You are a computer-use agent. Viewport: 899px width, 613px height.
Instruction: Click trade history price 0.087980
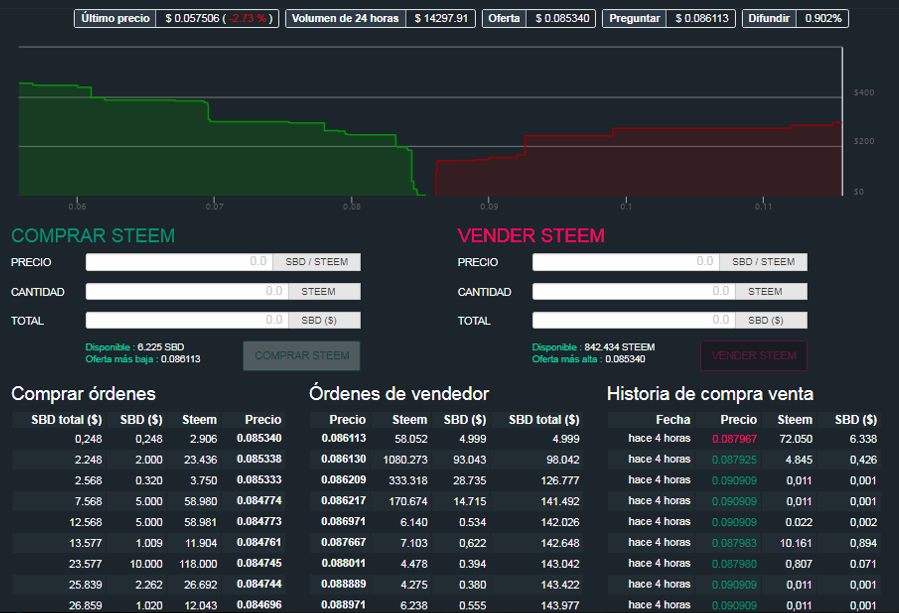click(734, 564)
